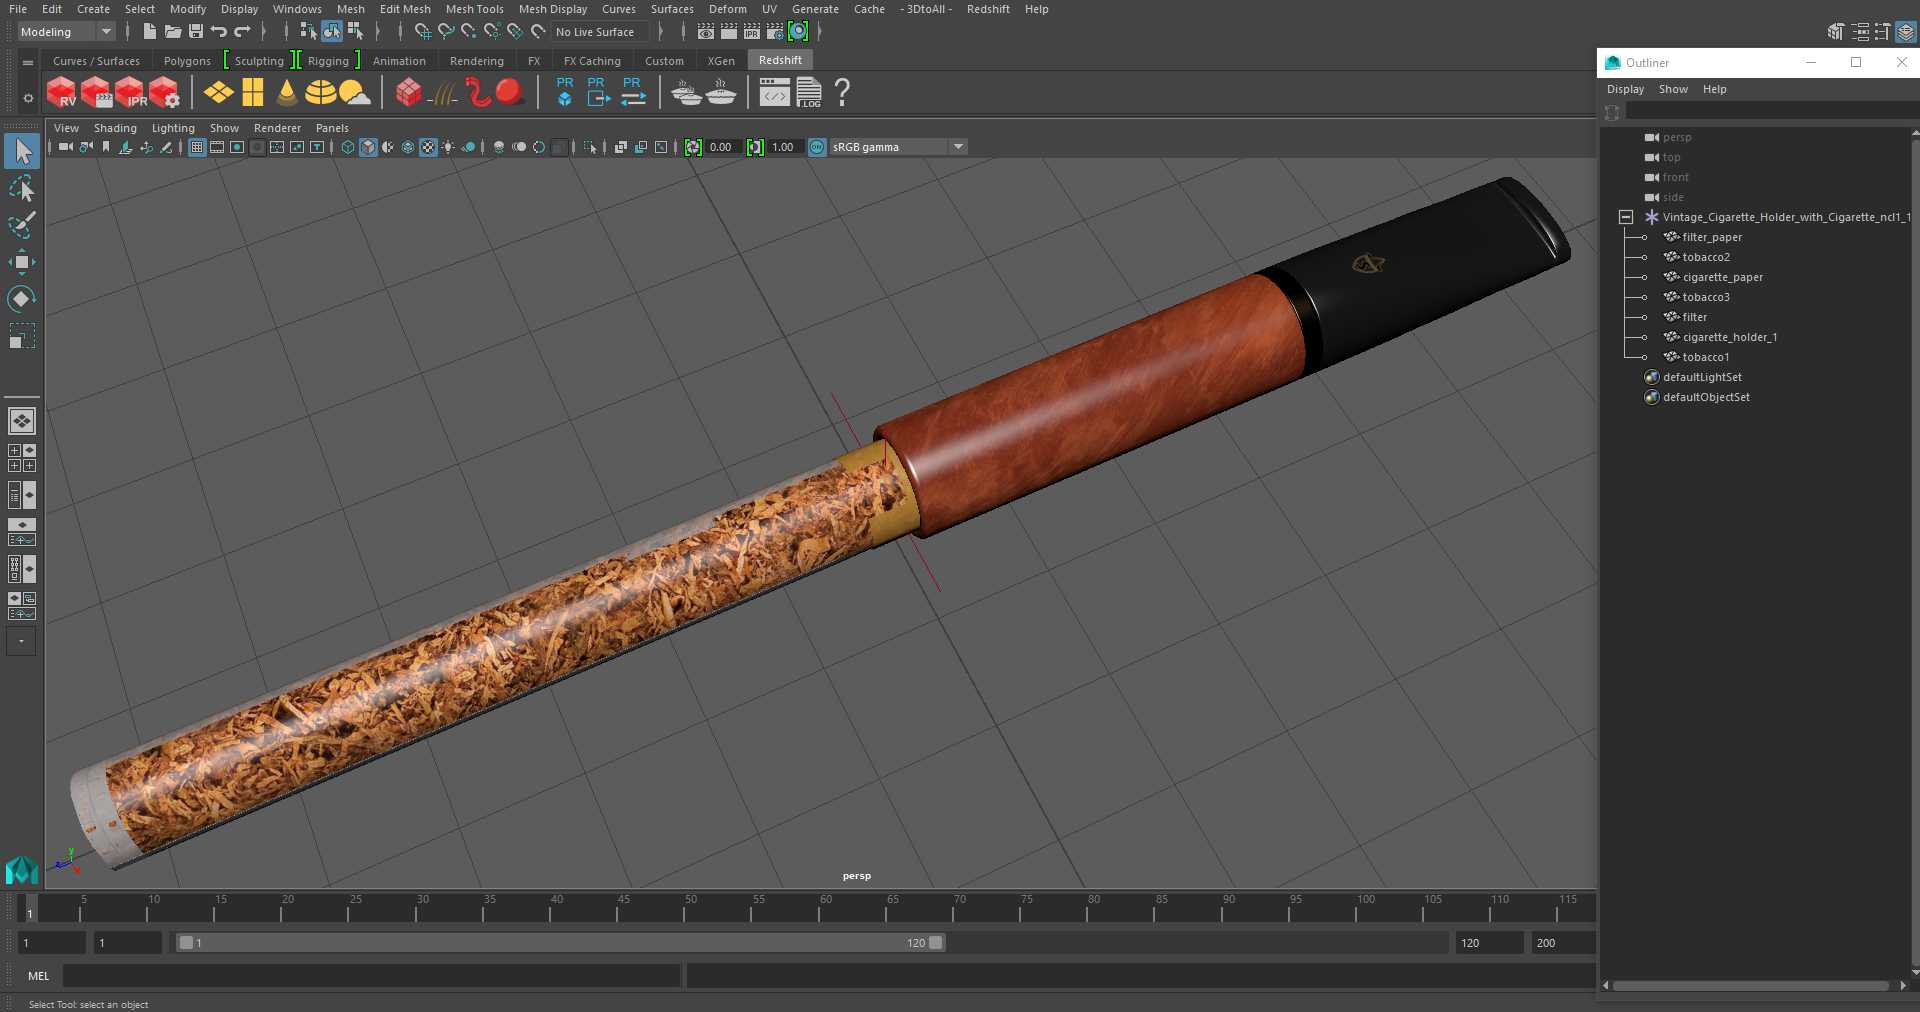Toggle isolate select in viewport toolbar
Image resolution: width=1920 pixels, height=1012 pixels.
[x=590, y=147]
